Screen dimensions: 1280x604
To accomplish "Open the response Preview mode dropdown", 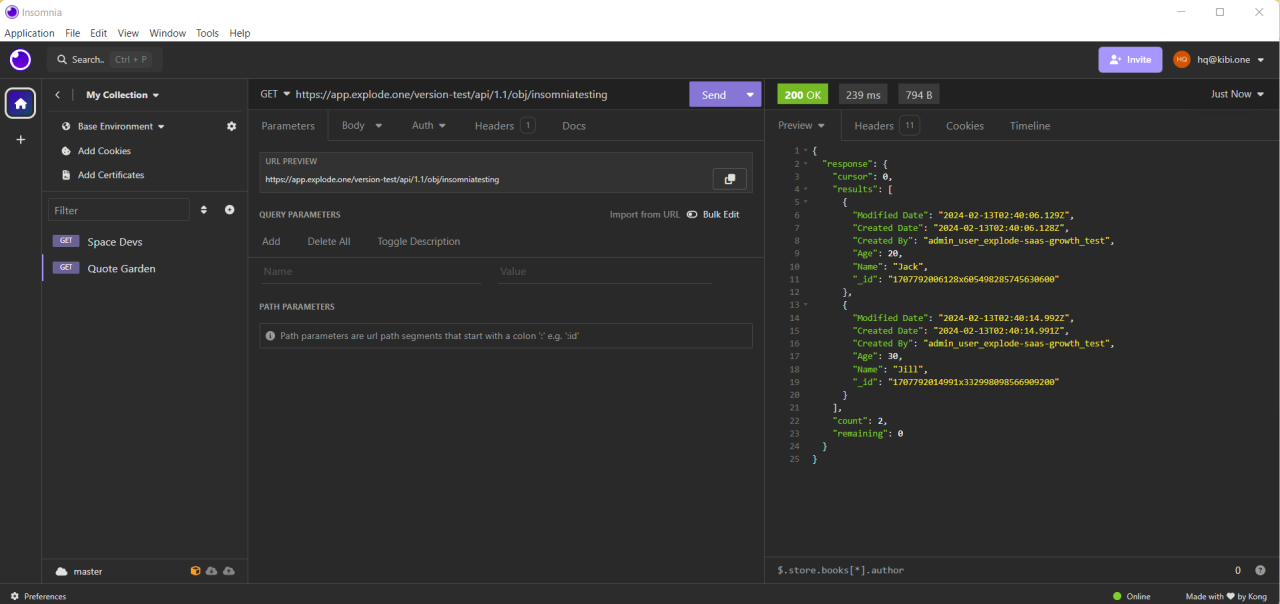I will pos(801,125).
